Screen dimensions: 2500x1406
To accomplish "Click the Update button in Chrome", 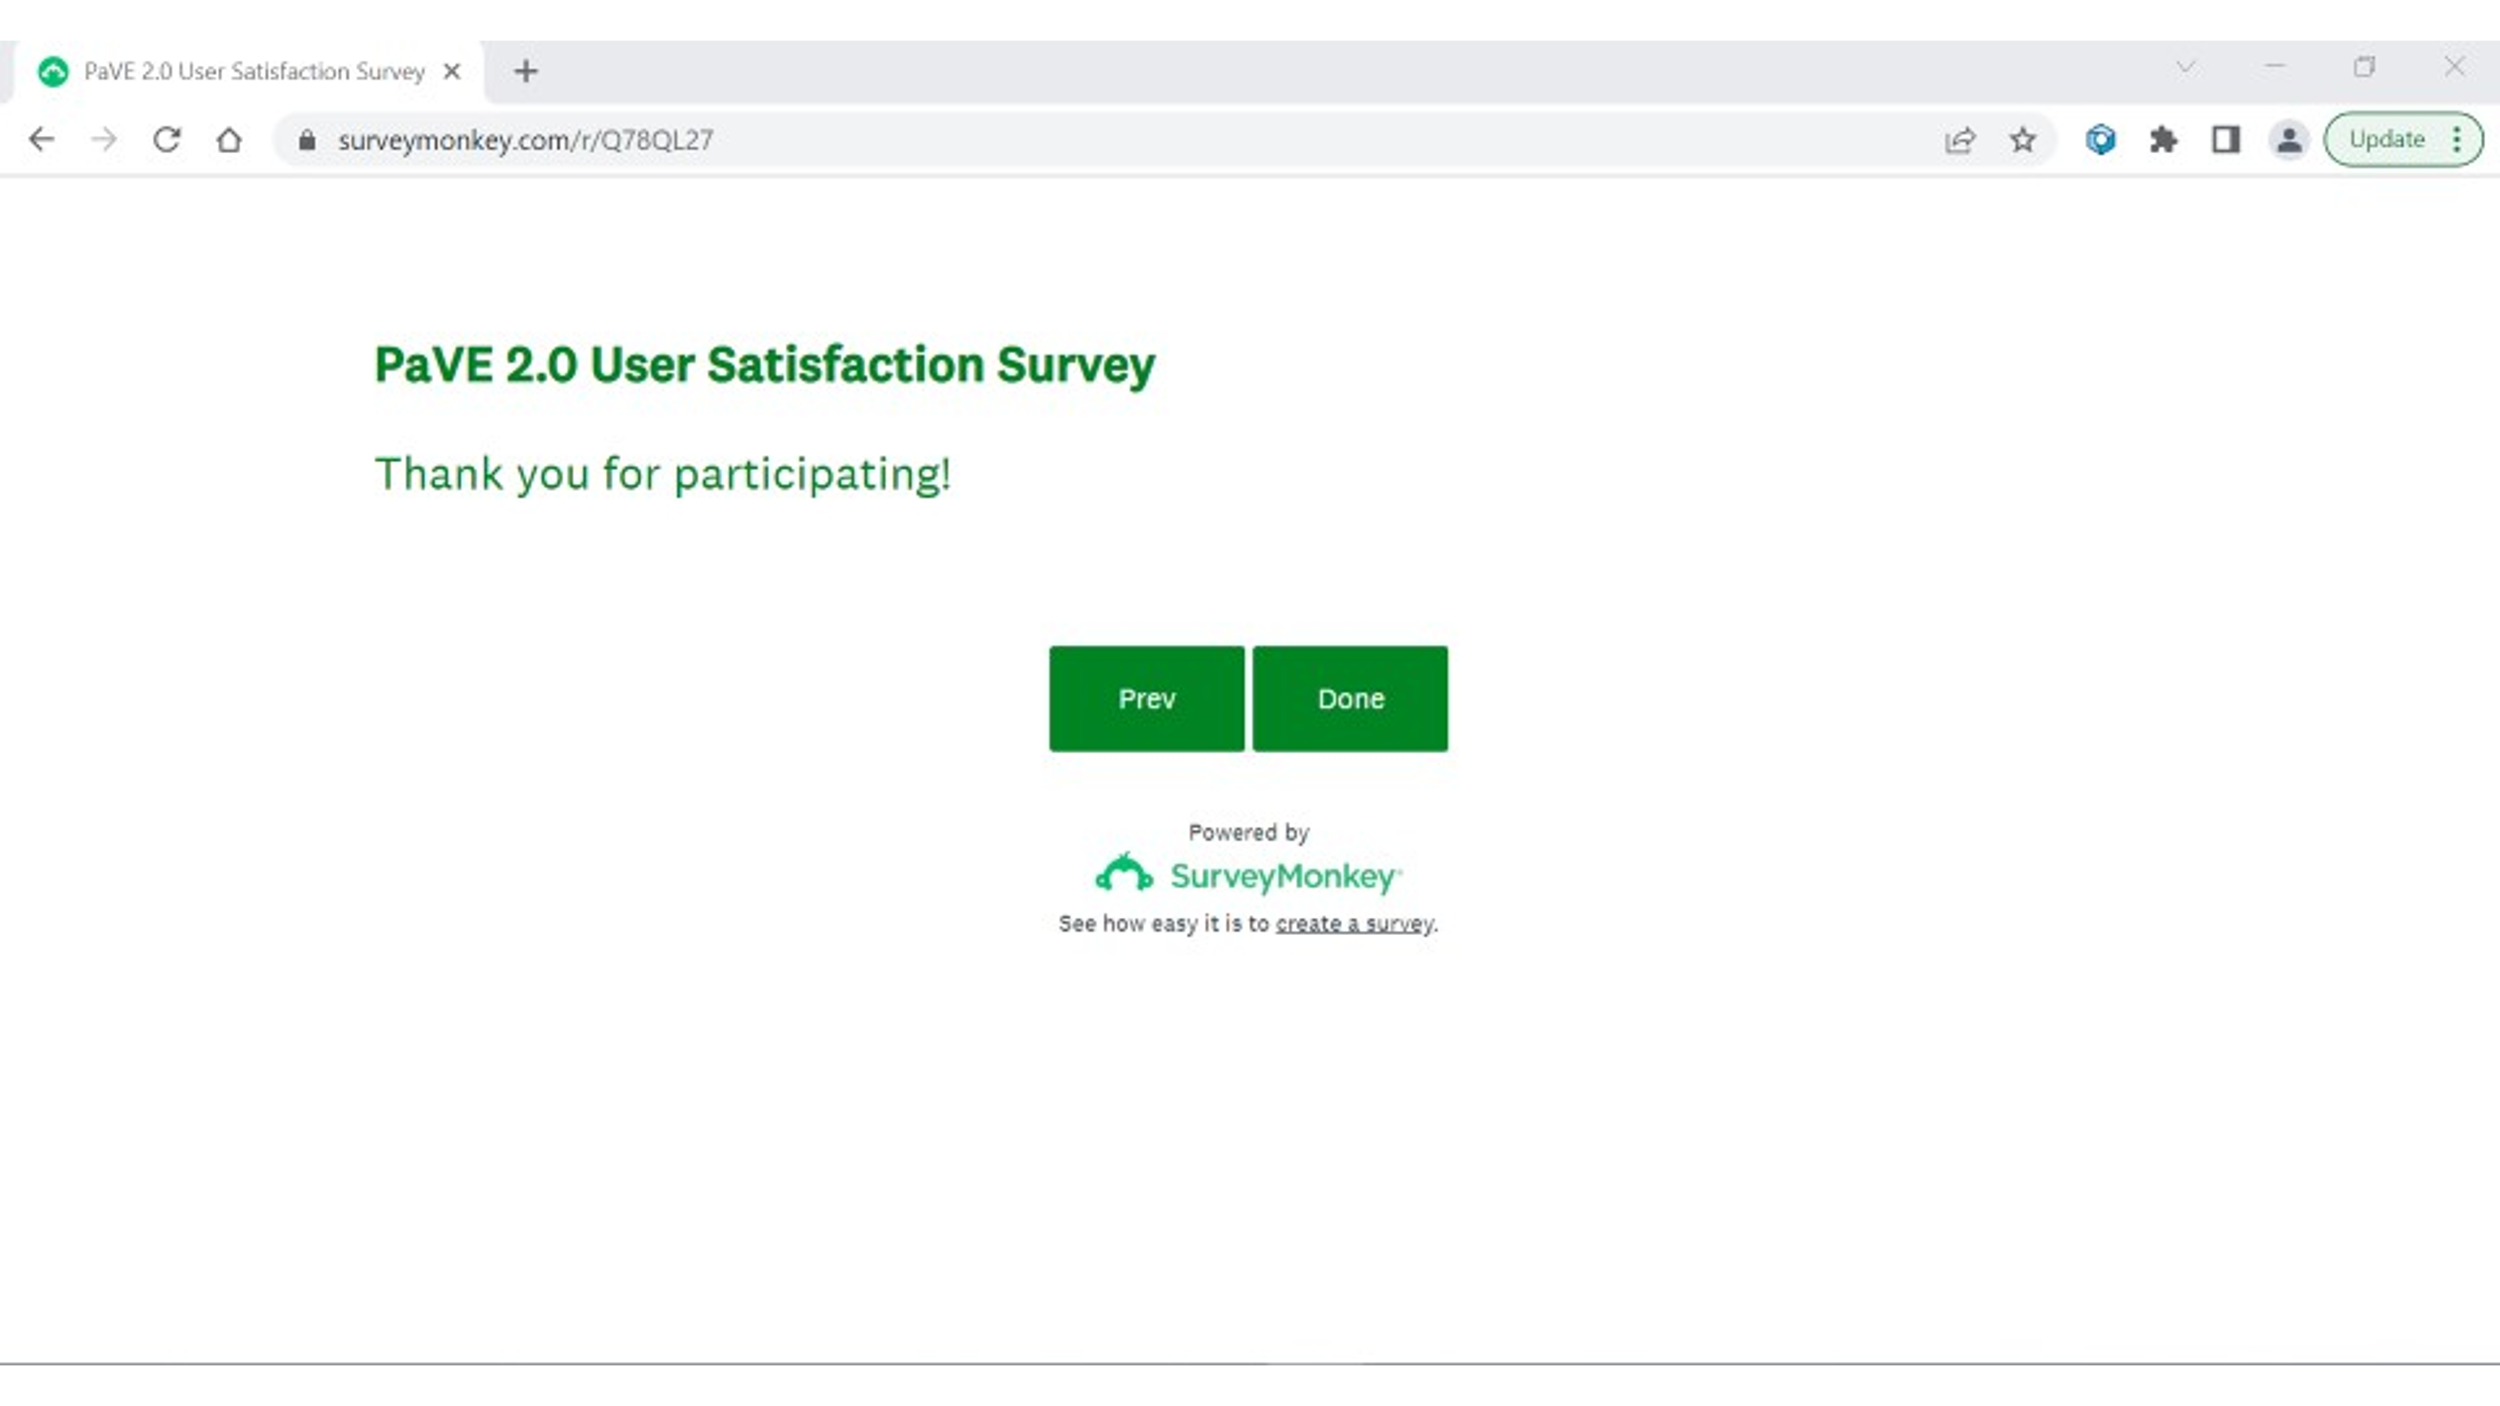I will tap(2386, 139).
